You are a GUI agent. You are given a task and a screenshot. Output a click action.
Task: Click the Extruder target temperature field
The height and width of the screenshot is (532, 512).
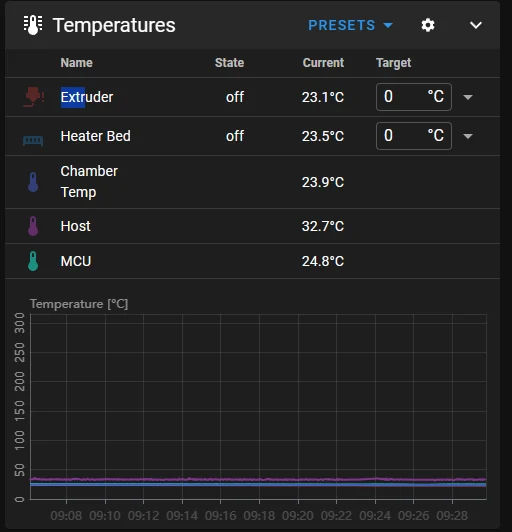[x=414, y=97]
